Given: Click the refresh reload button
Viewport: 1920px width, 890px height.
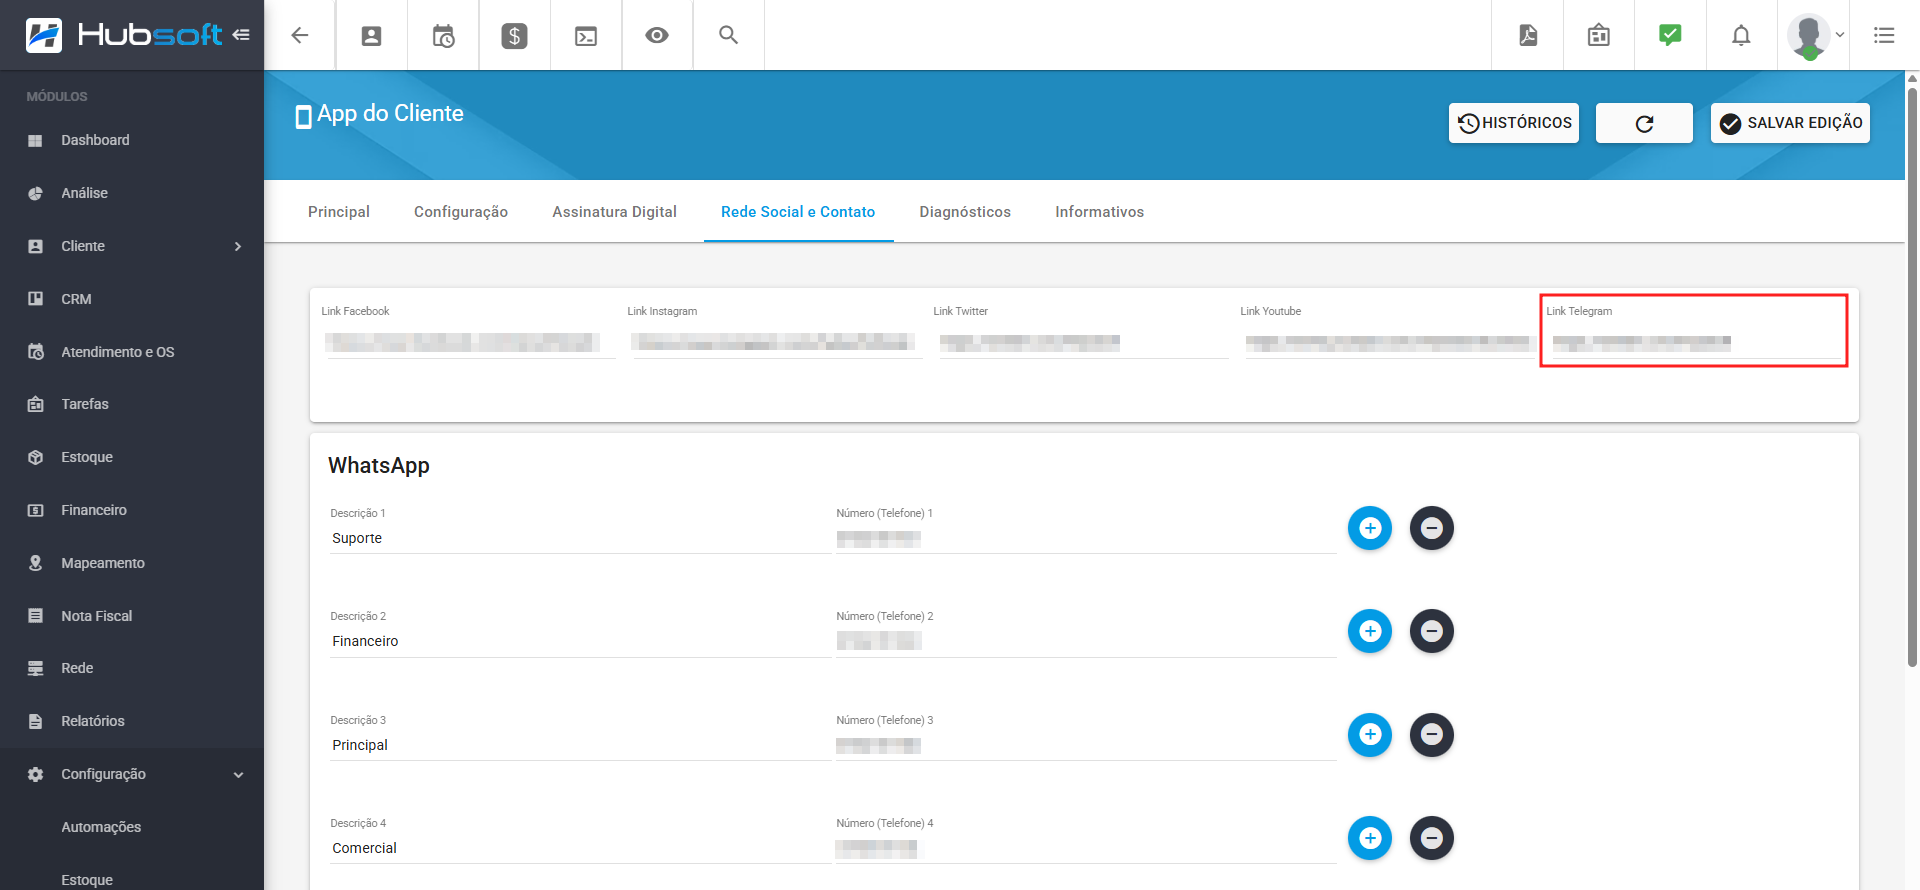Looking at the screenshot, I should tap(1644, 123).
